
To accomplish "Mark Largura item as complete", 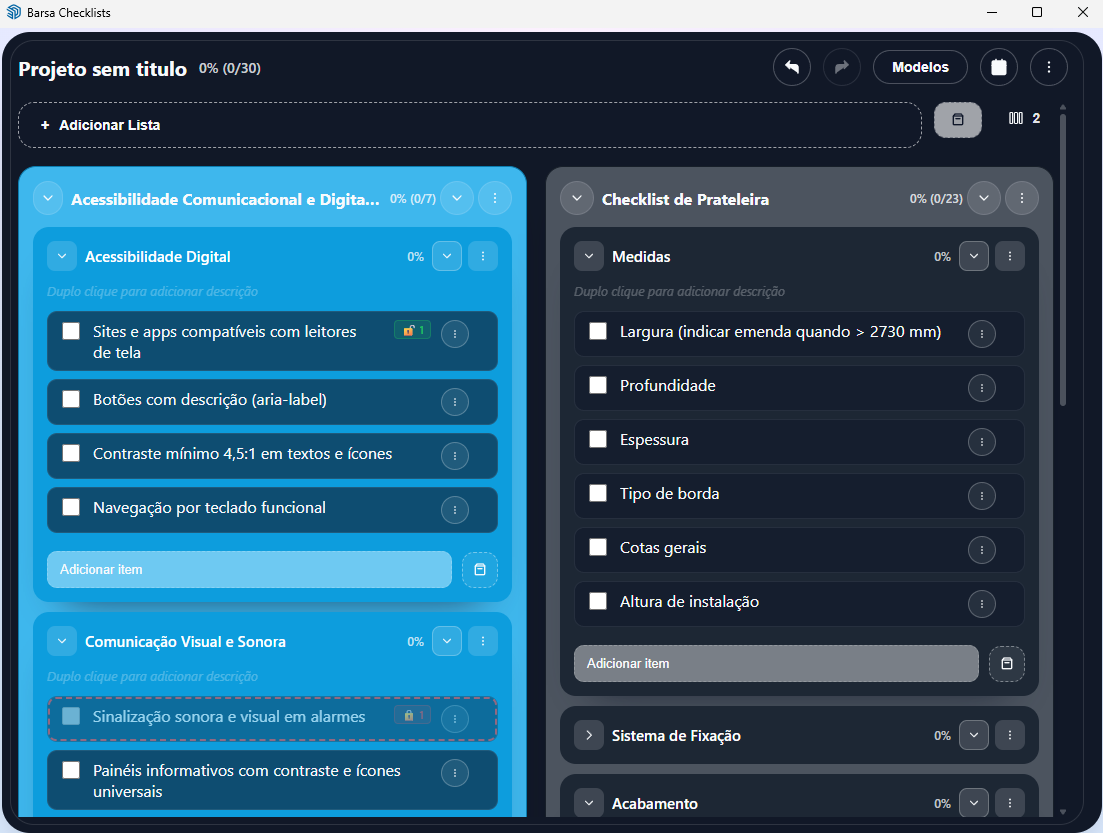I will [x=597, y=331].
